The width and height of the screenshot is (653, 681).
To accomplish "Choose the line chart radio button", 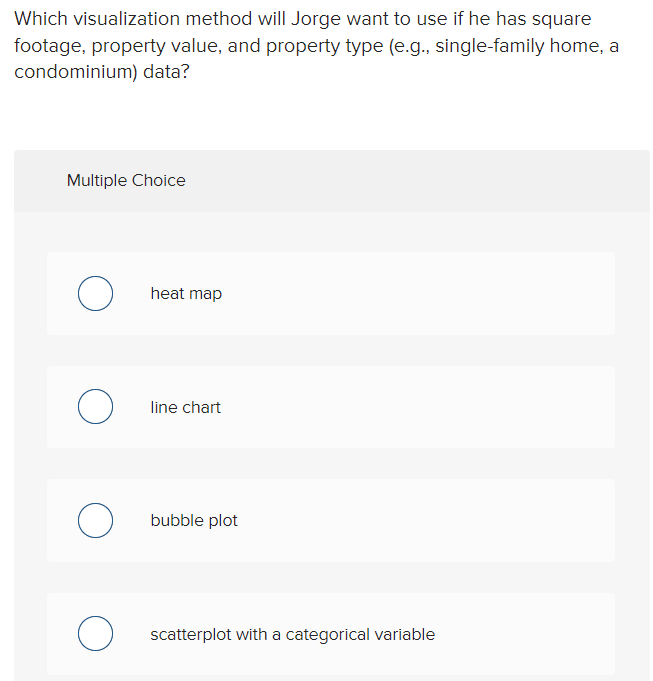I will 96,407.
